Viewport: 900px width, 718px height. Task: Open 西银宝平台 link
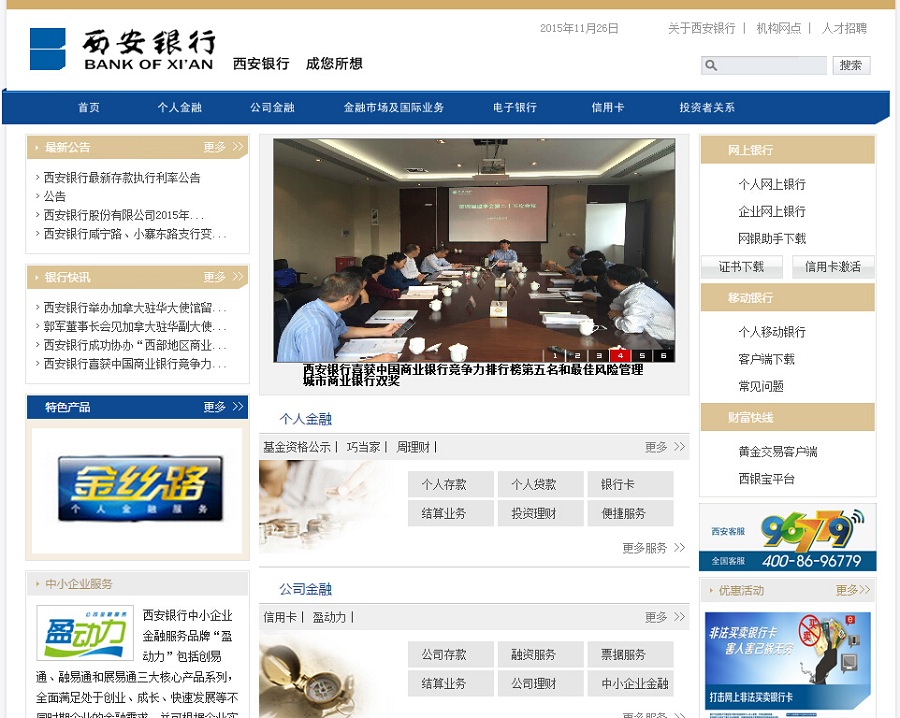point(766,479)
